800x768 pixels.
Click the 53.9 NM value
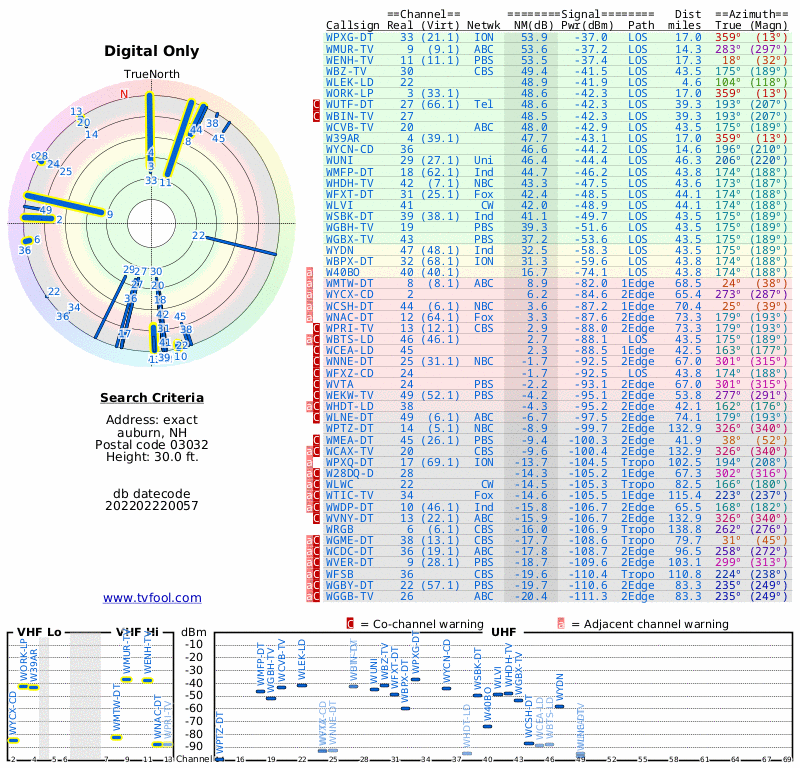534,37
